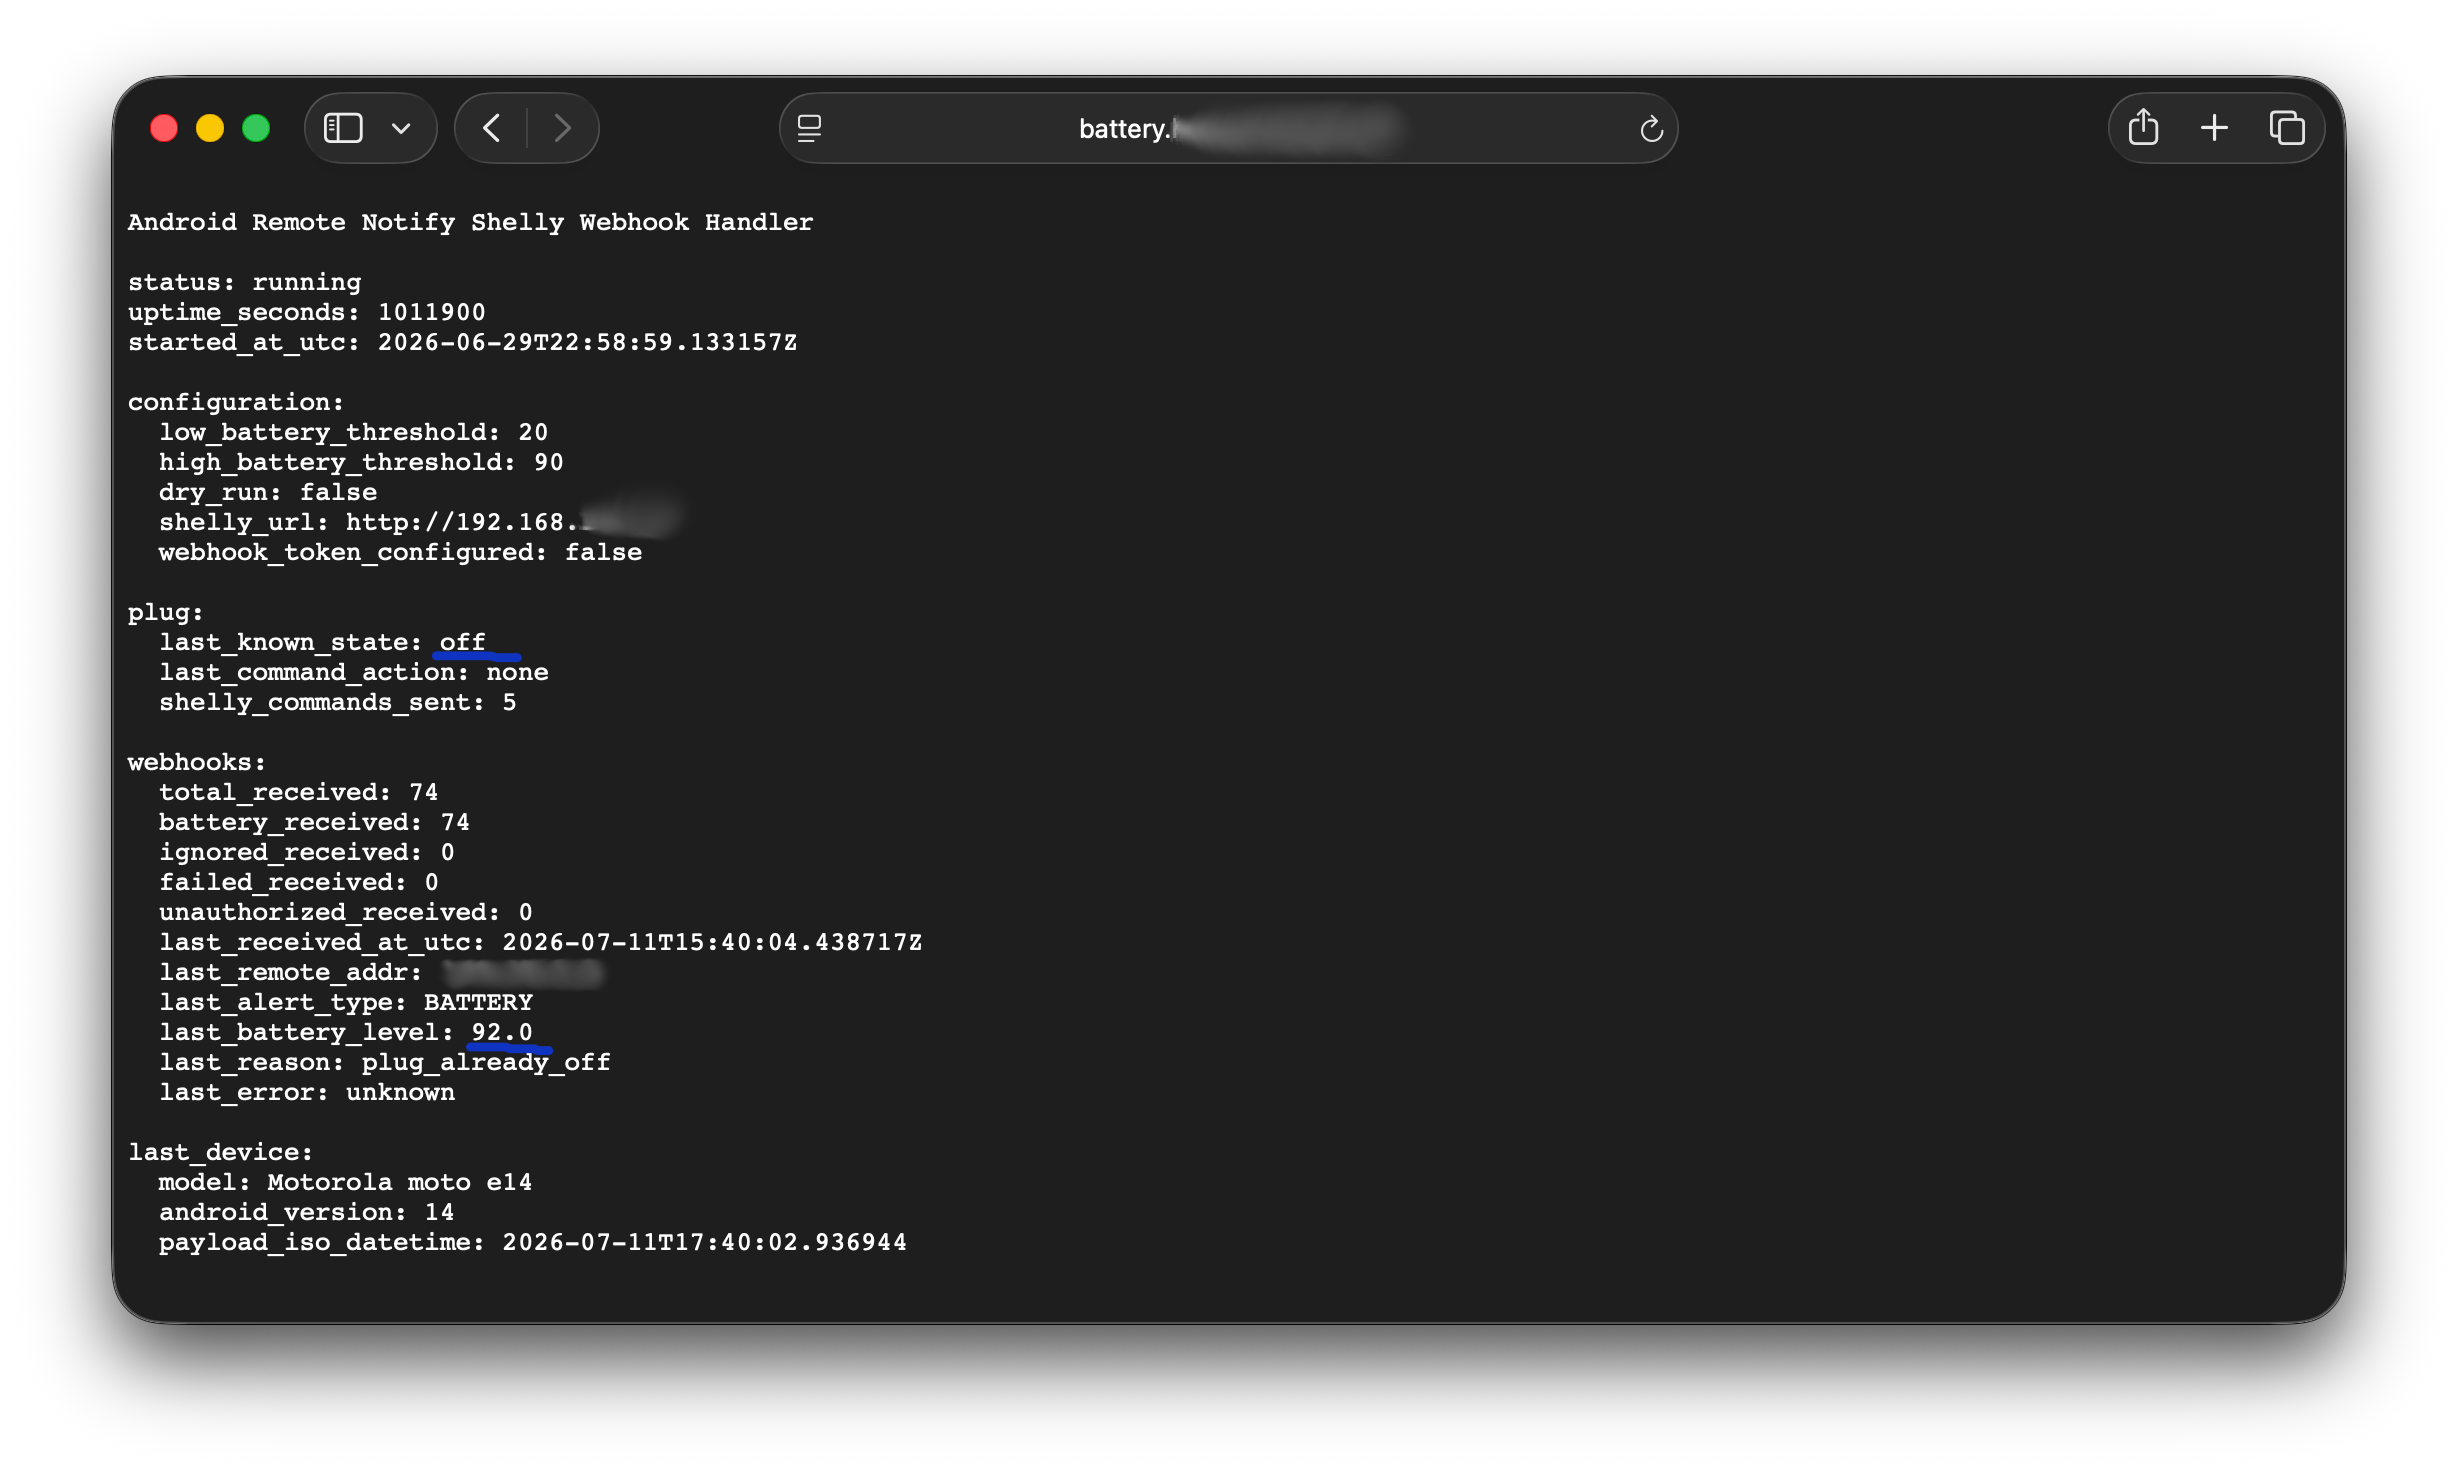Click "battery_received: 74"
2458x1472 pixels.
[x=314, y=822]
